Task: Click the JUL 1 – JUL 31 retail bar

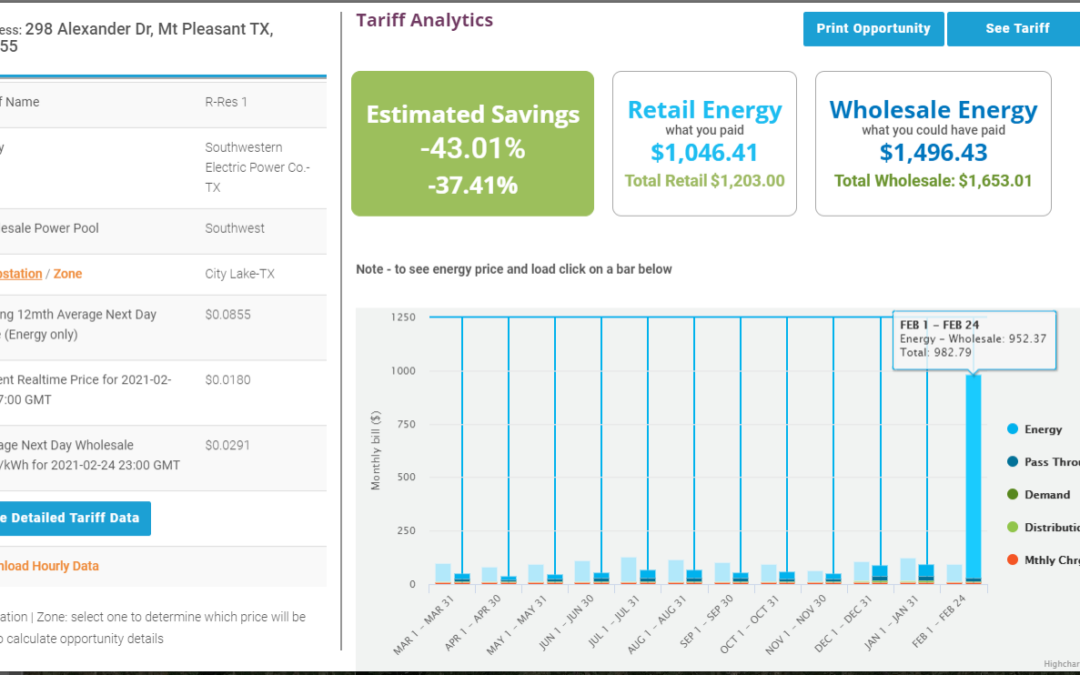Action: [x=629, y=570]
